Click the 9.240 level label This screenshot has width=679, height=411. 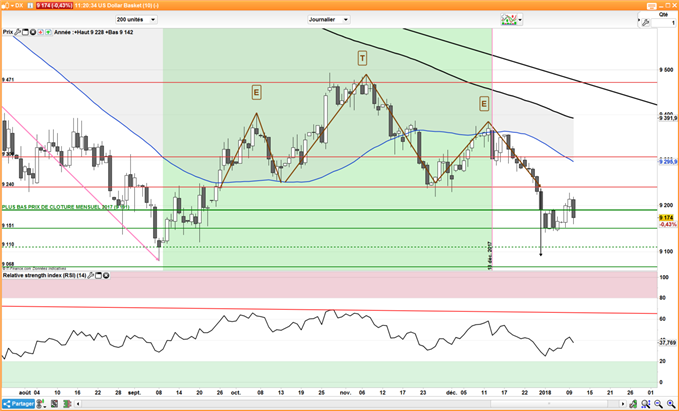[8, 184]
